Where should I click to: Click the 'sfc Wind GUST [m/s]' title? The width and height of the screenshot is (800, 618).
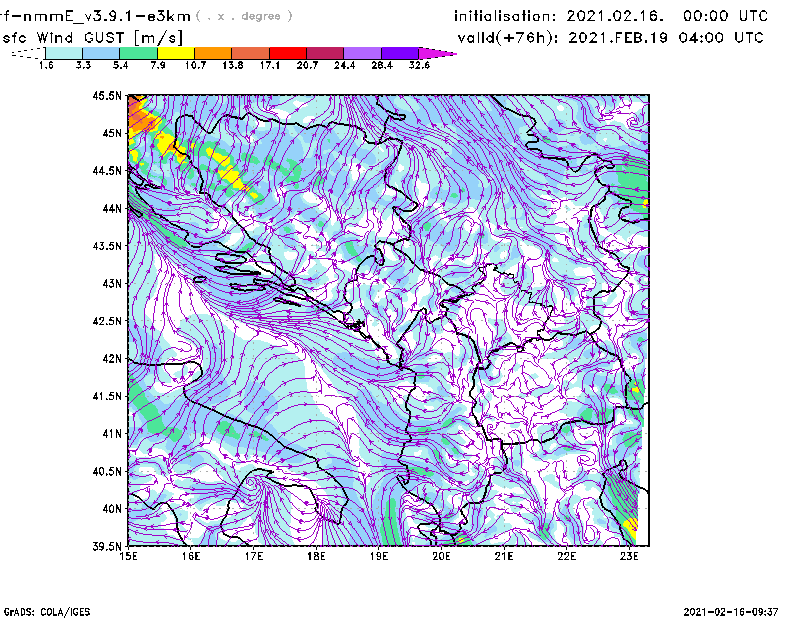point(92,38)
